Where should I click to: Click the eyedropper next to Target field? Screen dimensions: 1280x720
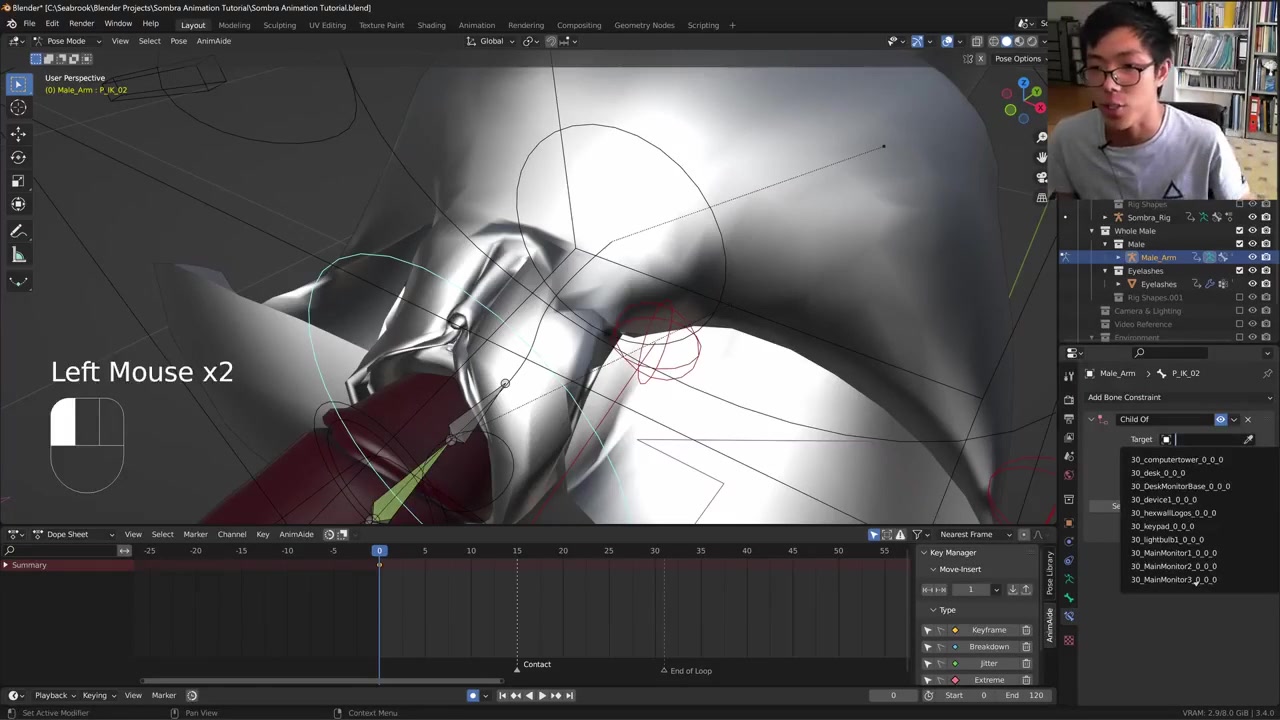(1248, 439)
